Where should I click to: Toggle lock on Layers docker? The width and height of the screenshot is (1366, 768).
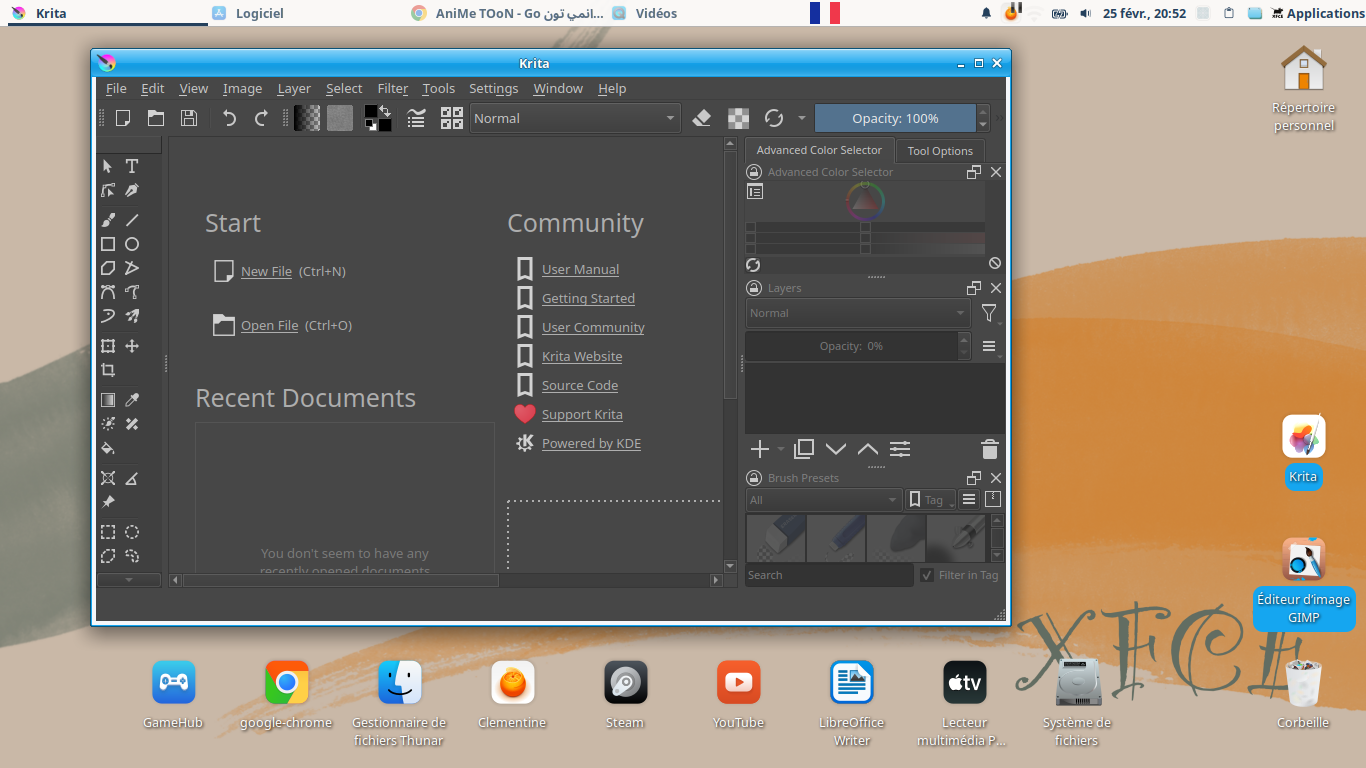click(755, 288)
